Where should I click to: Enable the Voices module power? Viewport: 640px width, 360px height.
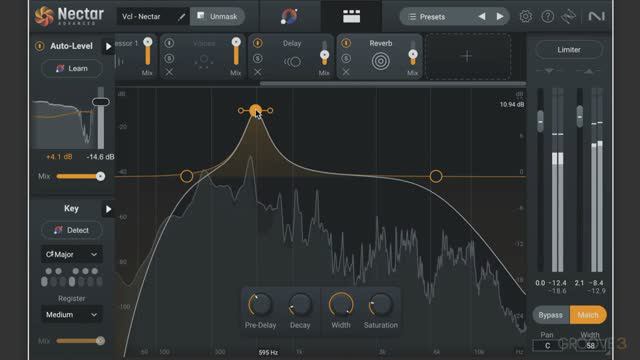coord(169,43)
